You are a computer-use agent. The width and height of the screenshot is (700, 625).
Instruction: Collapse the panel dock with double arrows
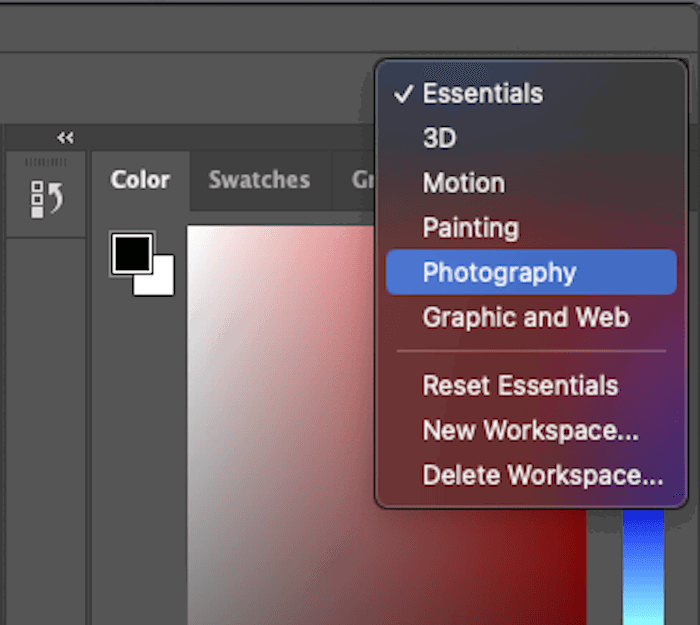pyautogui.click(x=65, y=138)
